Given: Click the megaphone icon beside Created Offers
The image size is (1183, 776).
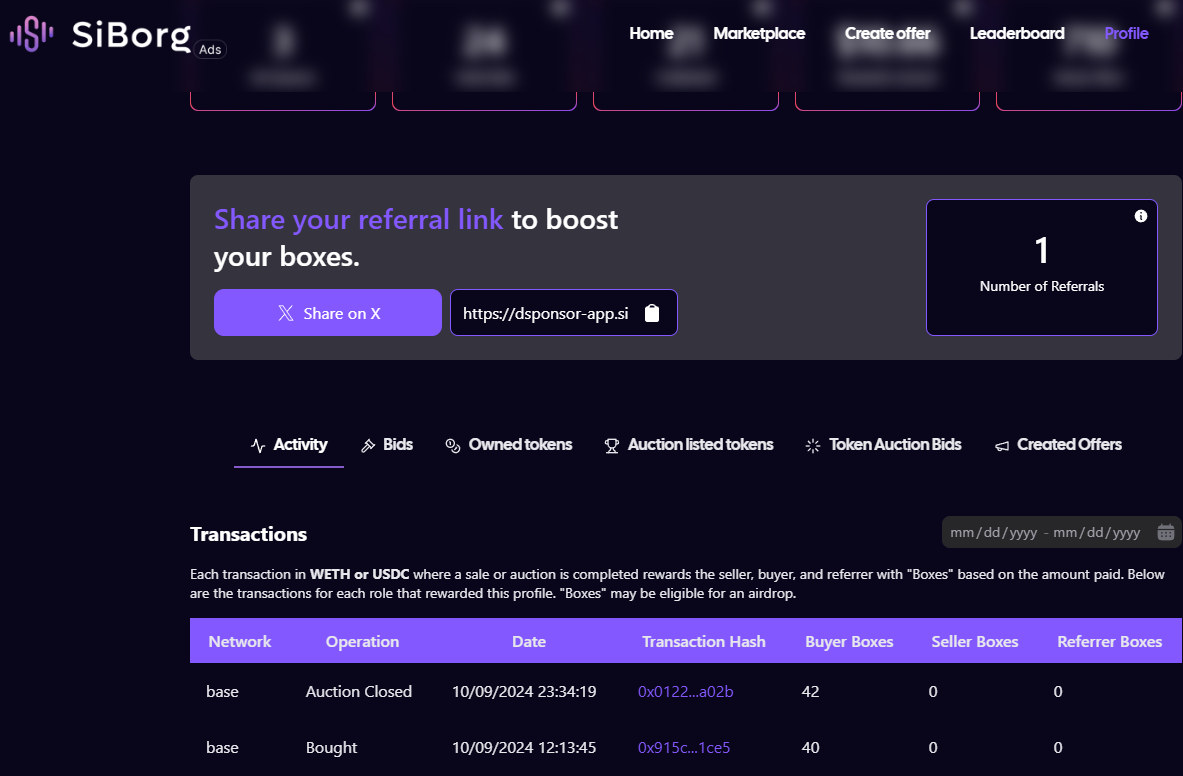Looking at the screenshot, I should (1001, 445).
